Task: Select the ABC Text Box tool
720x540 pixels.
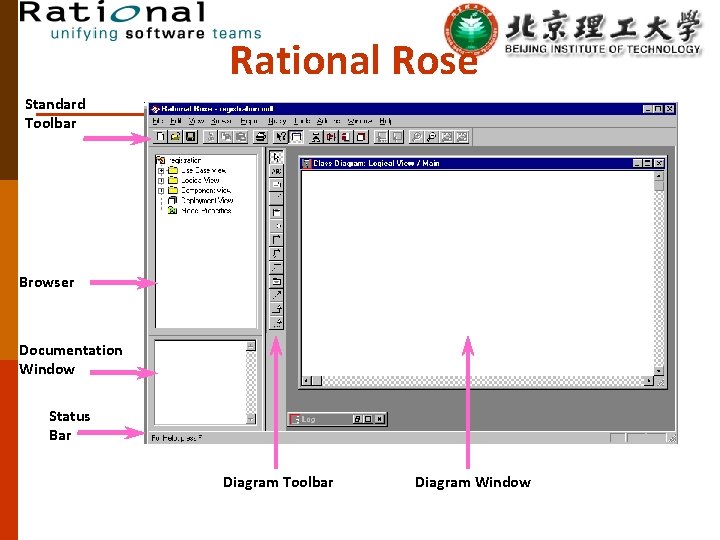Action: coord(276,171)
